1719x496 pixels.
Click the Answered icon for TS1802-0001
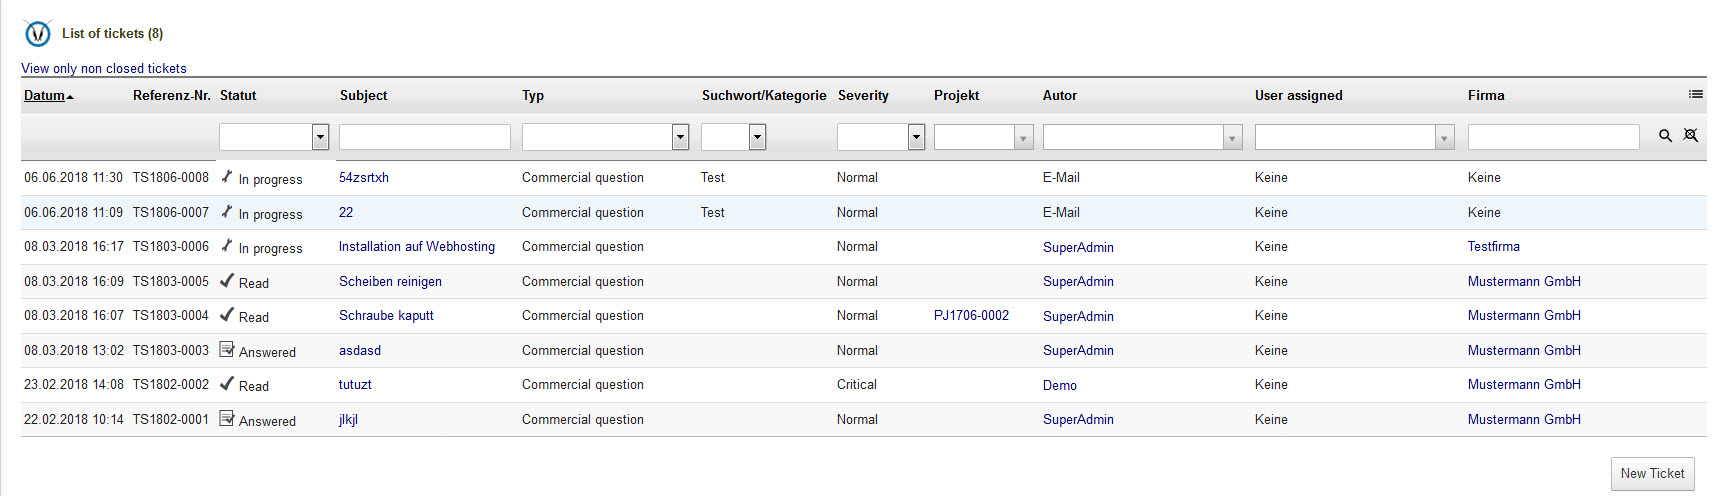[227, 419]
